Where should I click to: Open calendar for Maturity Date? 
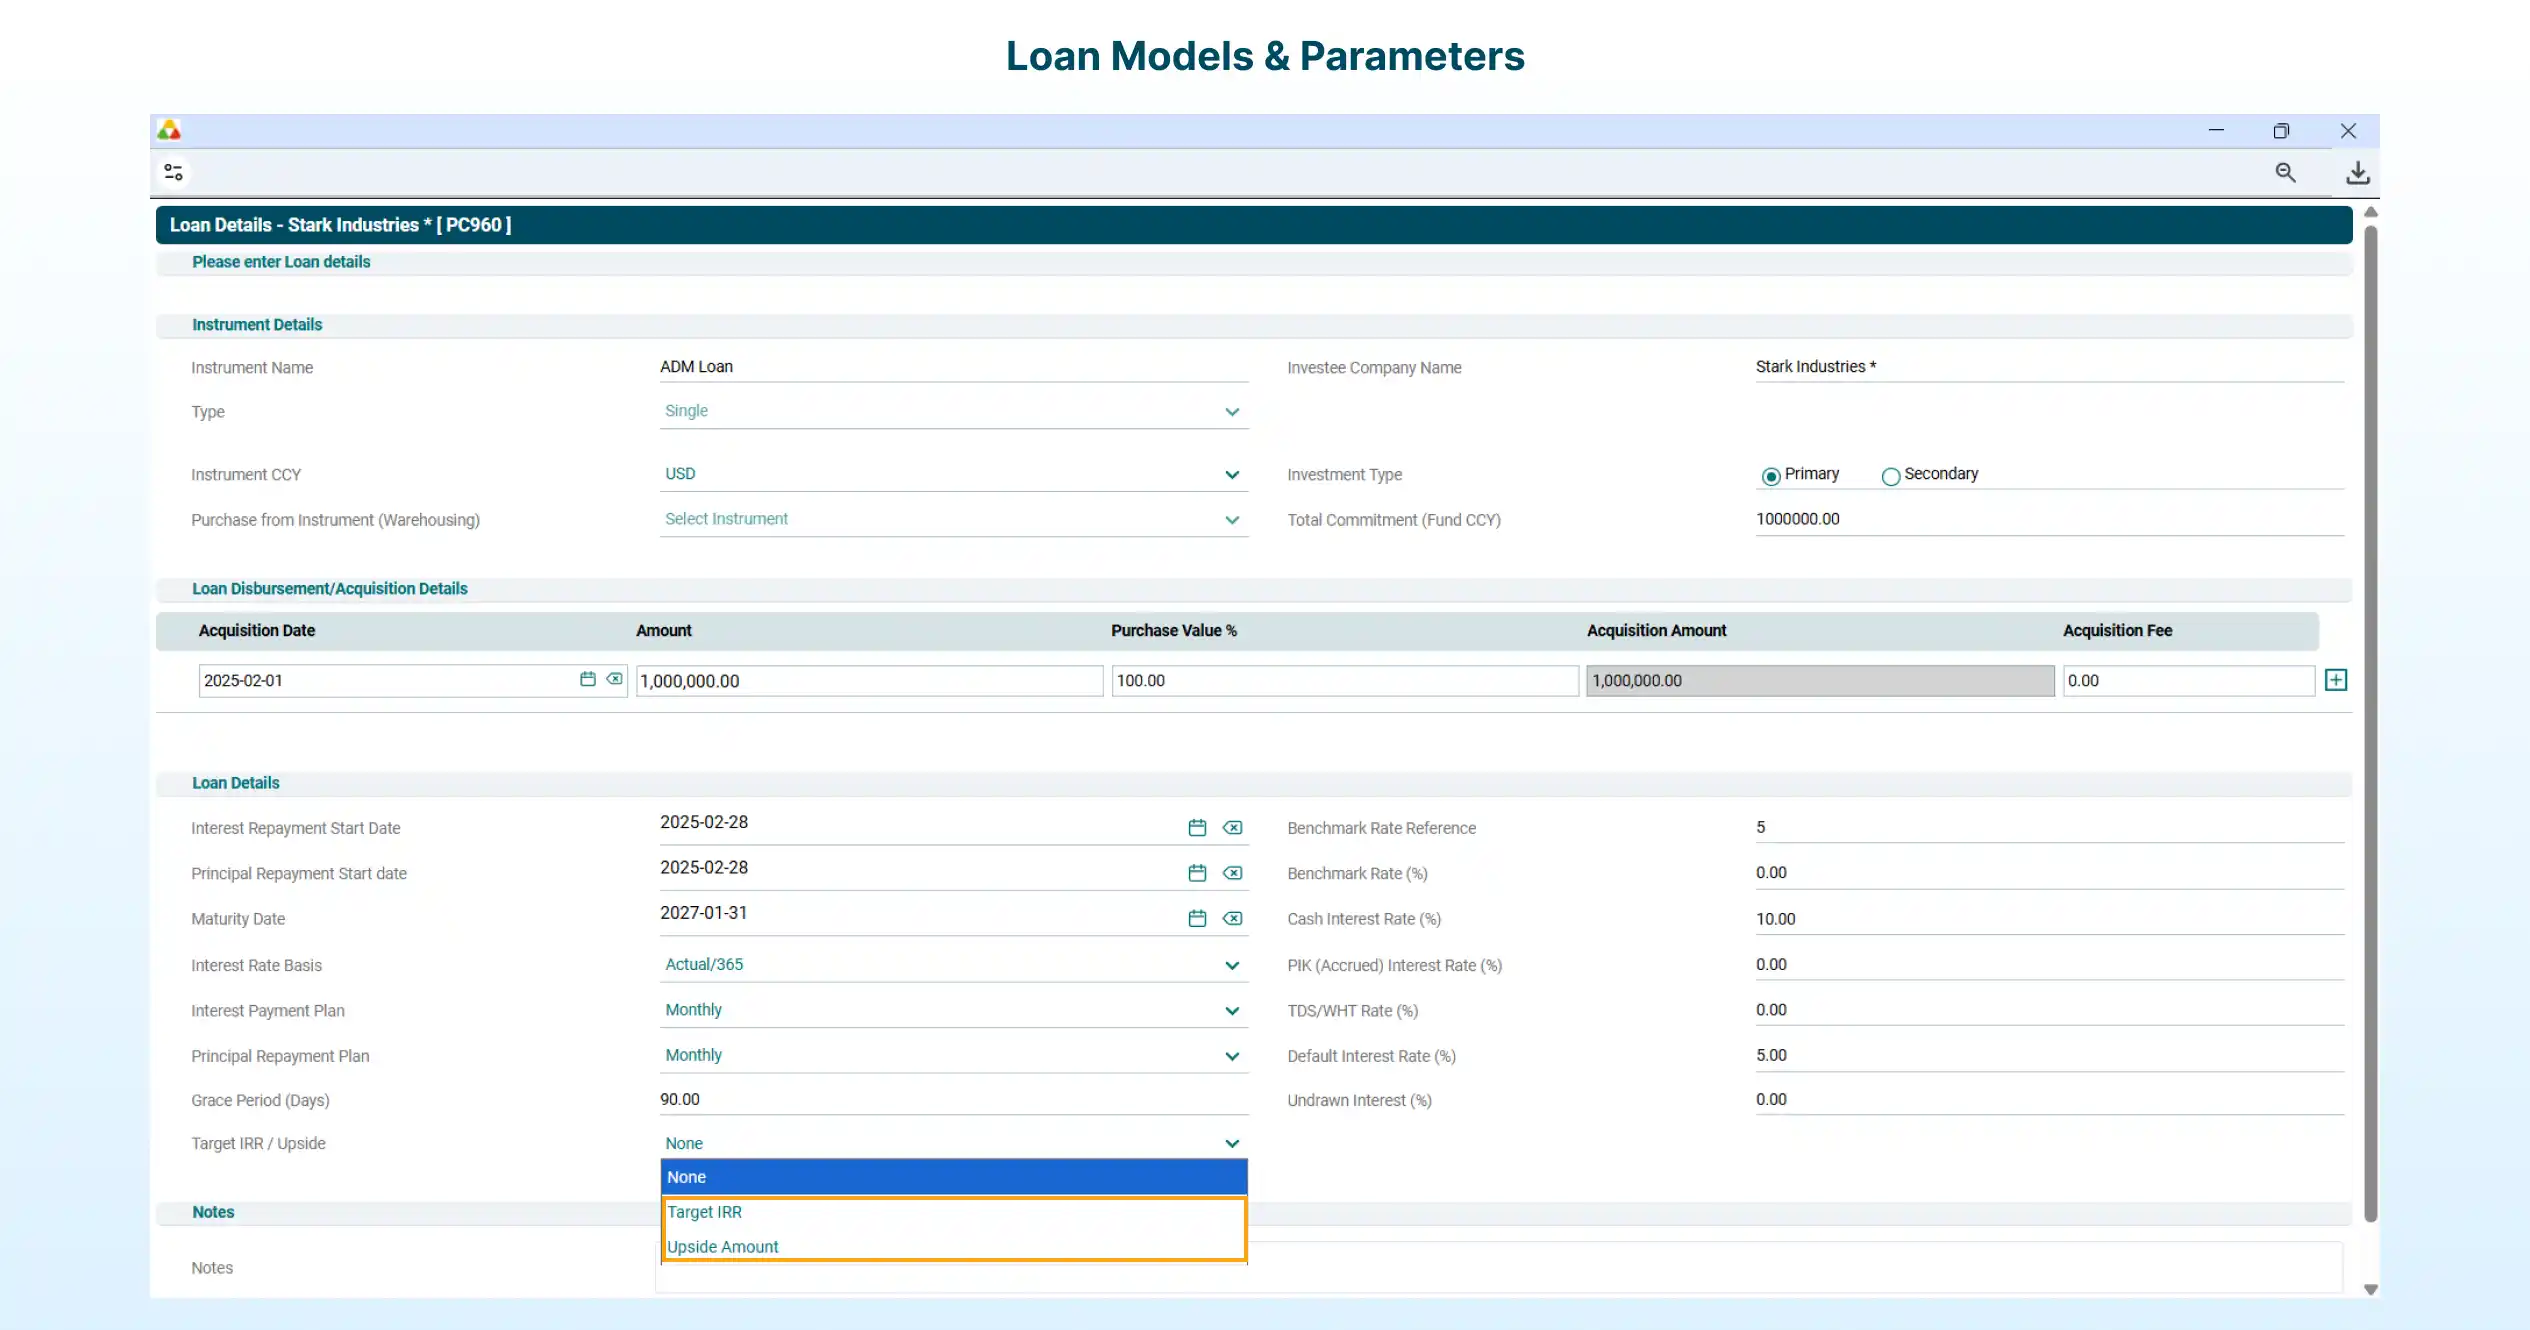pyautogui.click(x=1197, y=918)
